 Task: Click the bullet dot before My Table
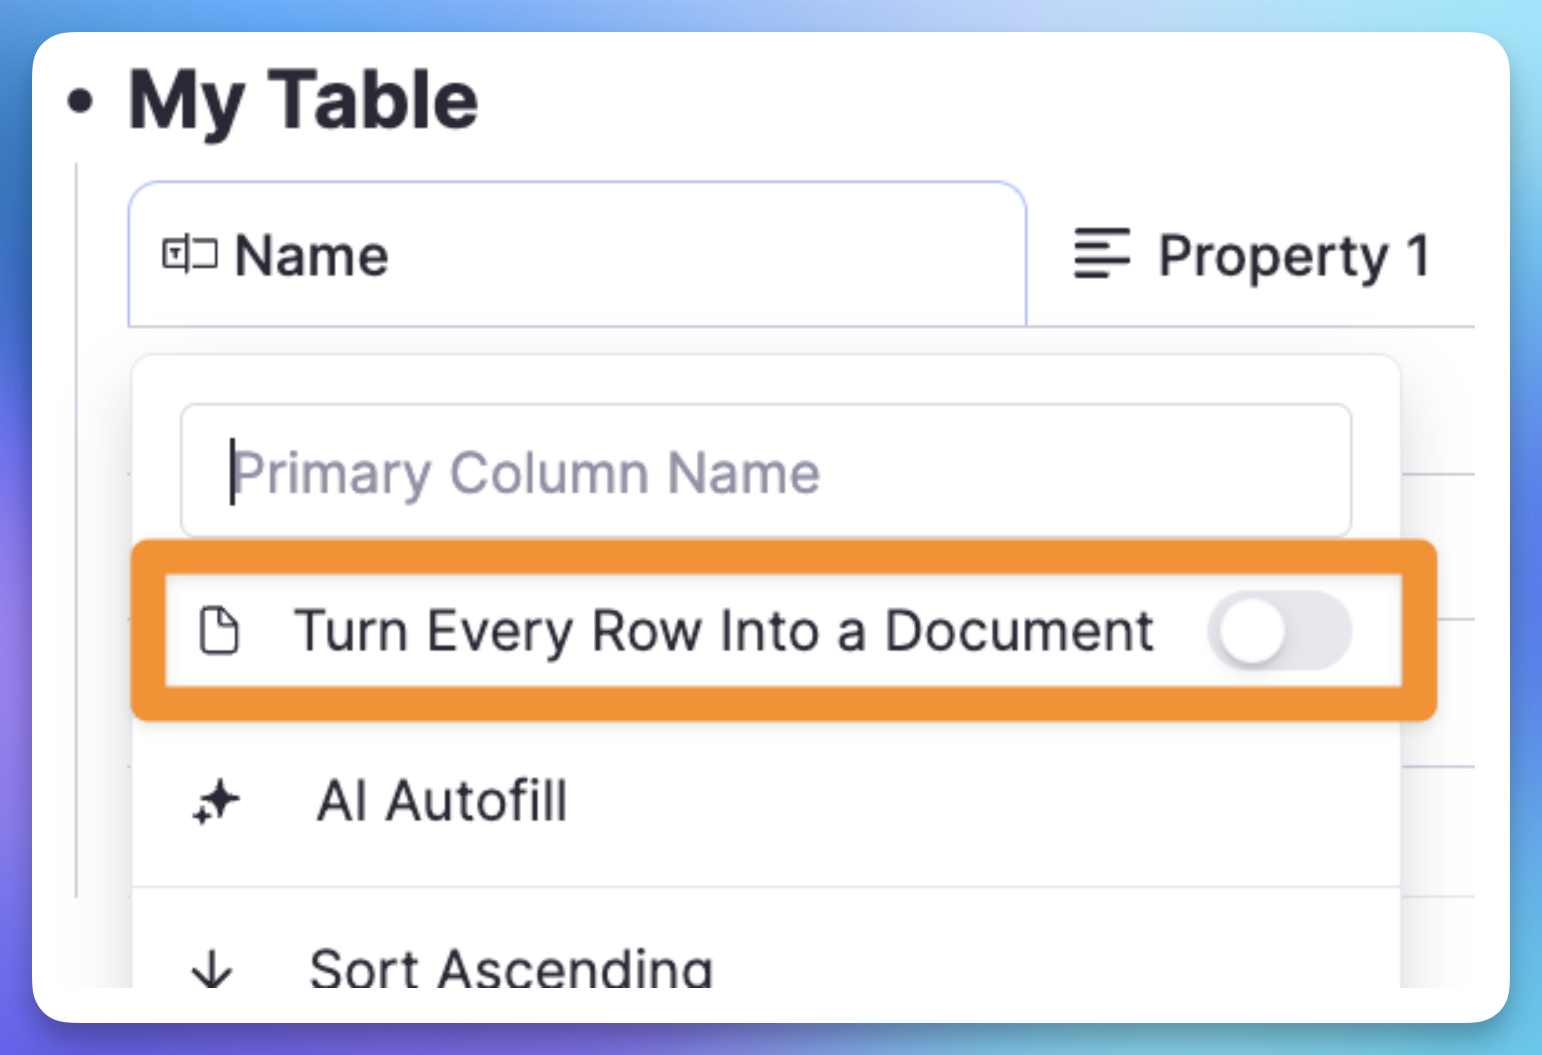point(81,101)
